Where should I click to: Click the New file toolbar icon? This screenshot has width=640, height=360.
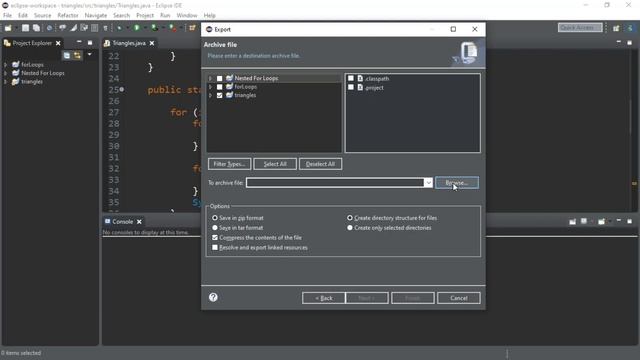(8, 28)
